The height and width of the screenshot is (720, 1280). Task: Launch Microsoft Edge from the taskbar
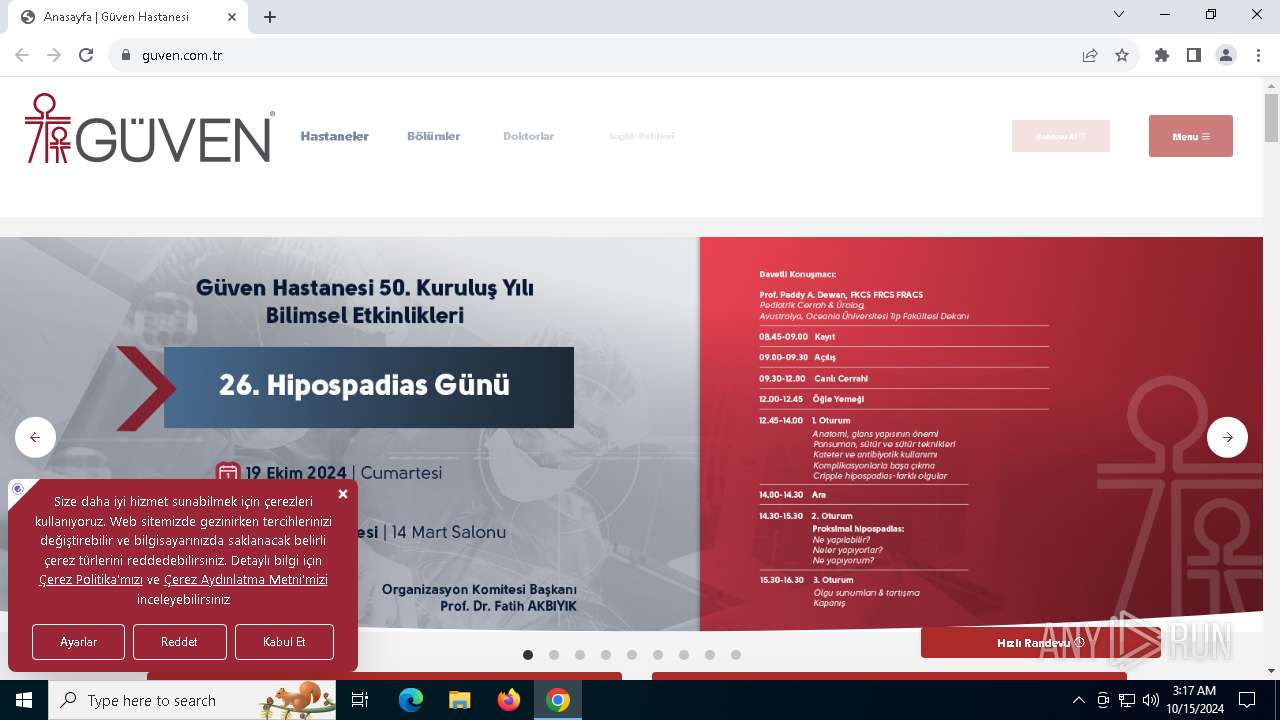pos(411,700)
